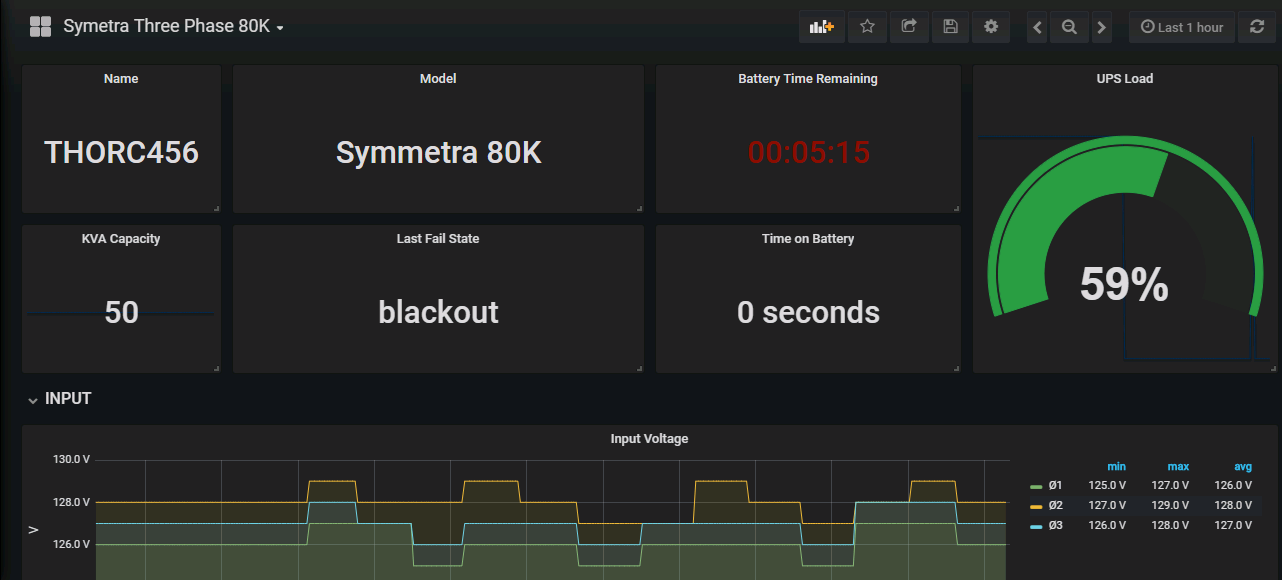1282x580 pixels.
Task: Sort legend by min column
Action: (x=1116, y=467)
